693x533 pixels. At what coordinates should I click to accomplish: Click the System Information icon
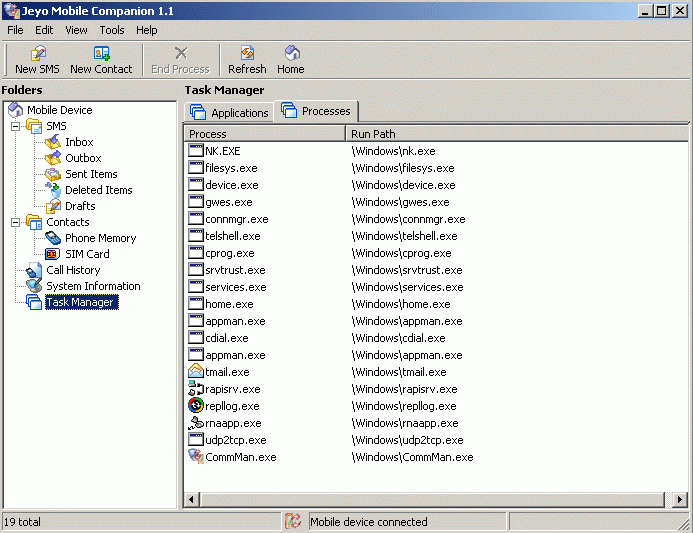coord(34,286)
